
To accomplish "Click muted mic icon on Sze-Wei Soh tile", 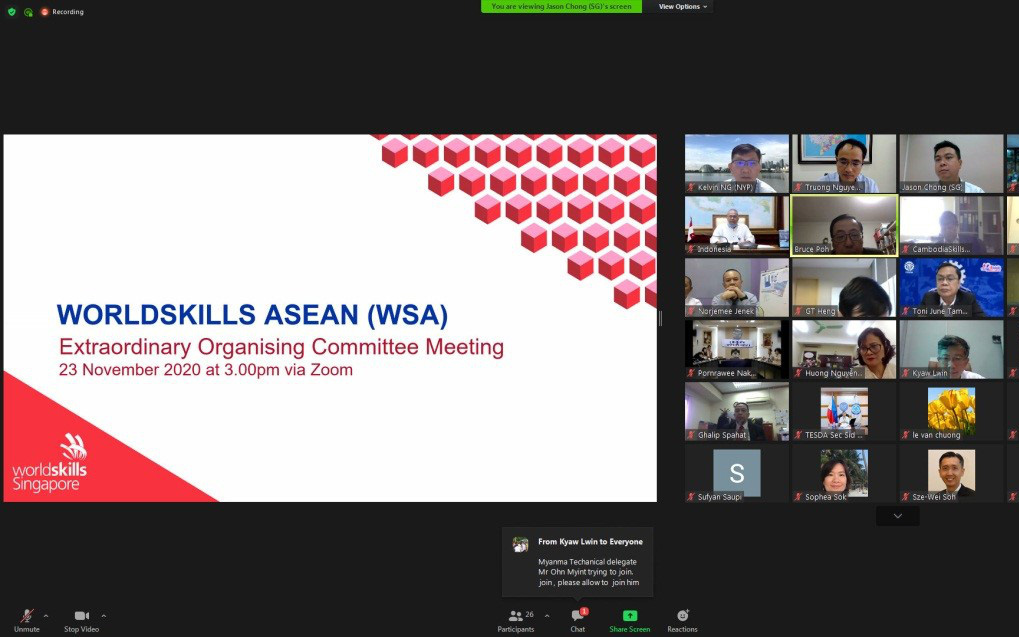I will click(x=905, y=497).
